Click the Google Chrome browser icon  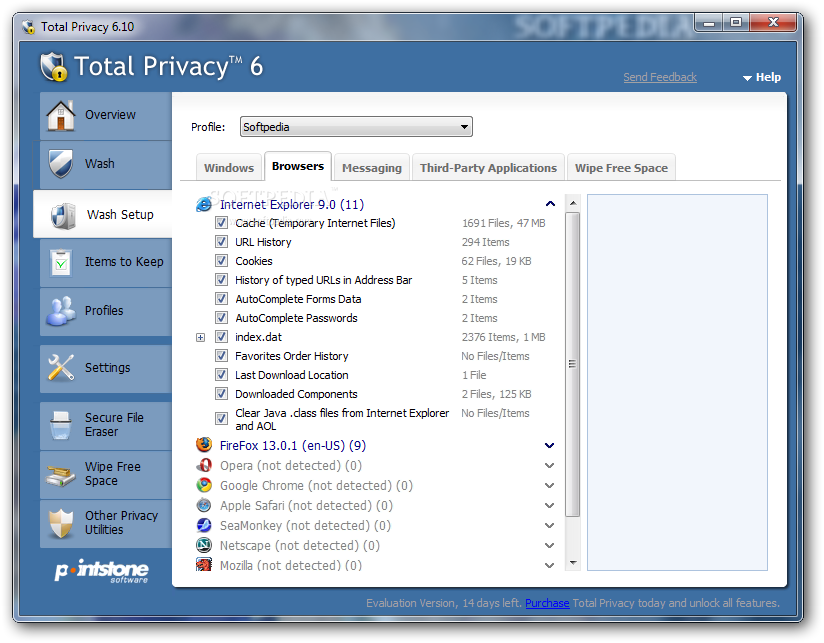[x=204, y=485]
